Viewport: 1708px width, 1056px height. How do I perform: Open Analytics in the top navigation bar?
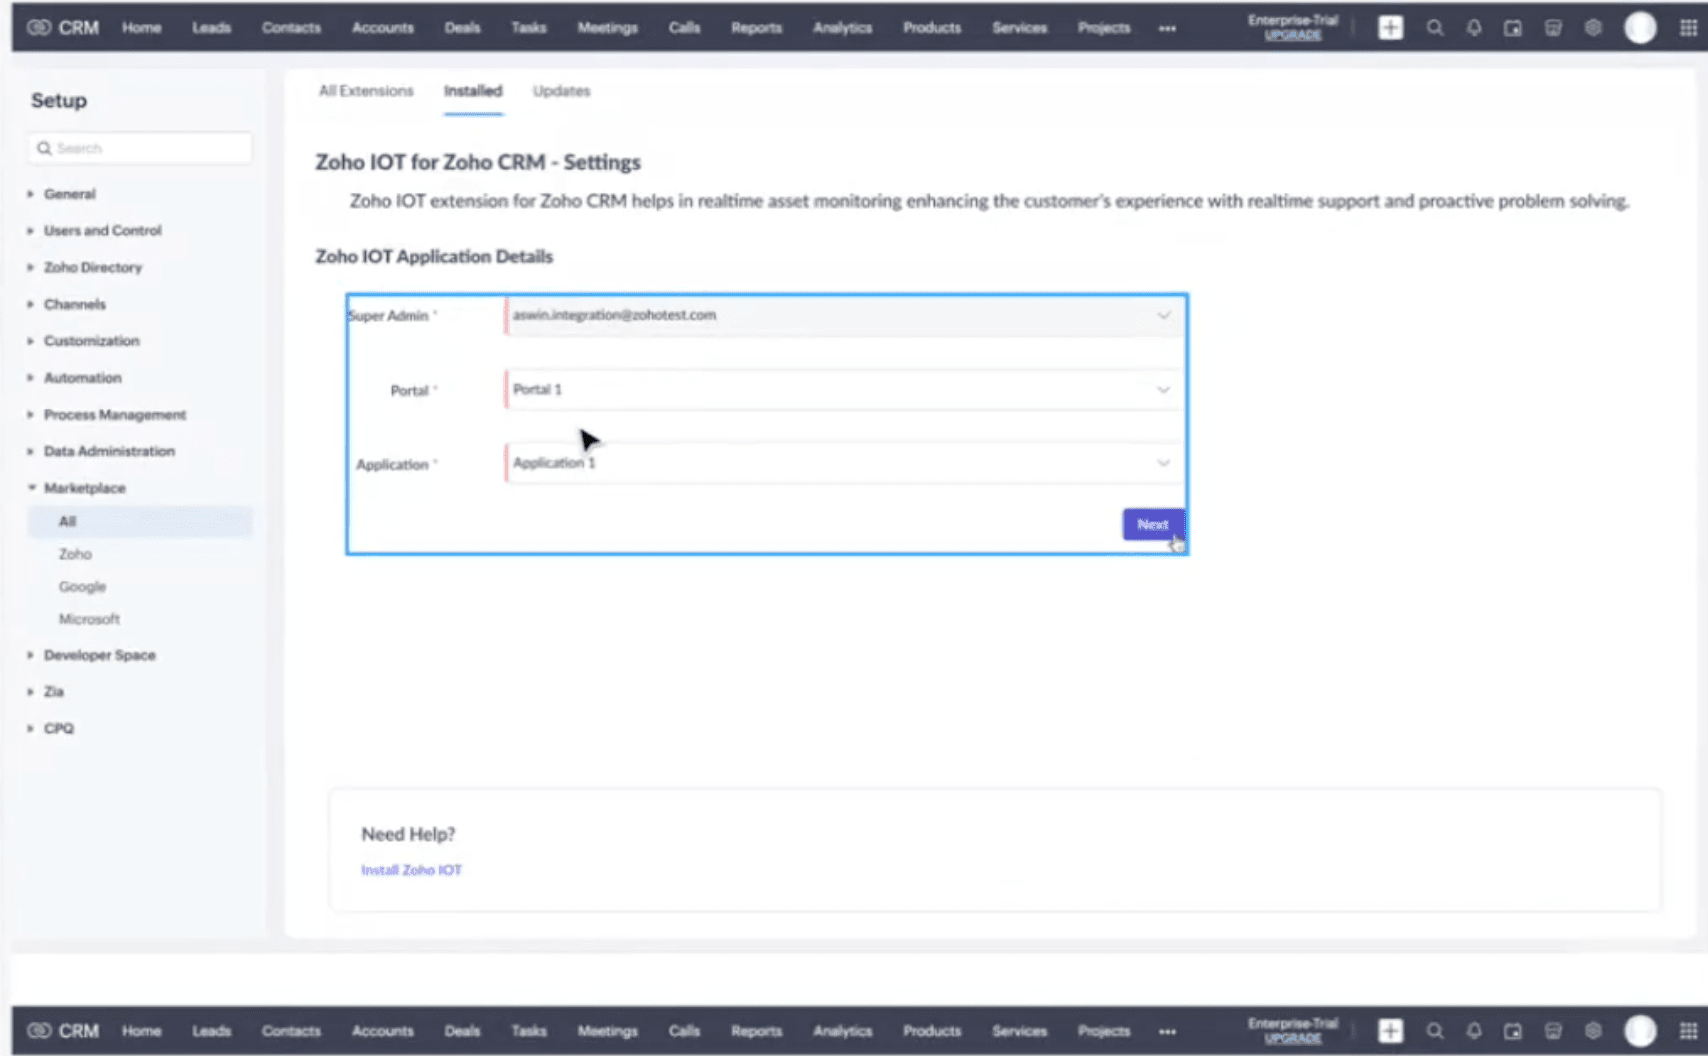tap(842, 28)
